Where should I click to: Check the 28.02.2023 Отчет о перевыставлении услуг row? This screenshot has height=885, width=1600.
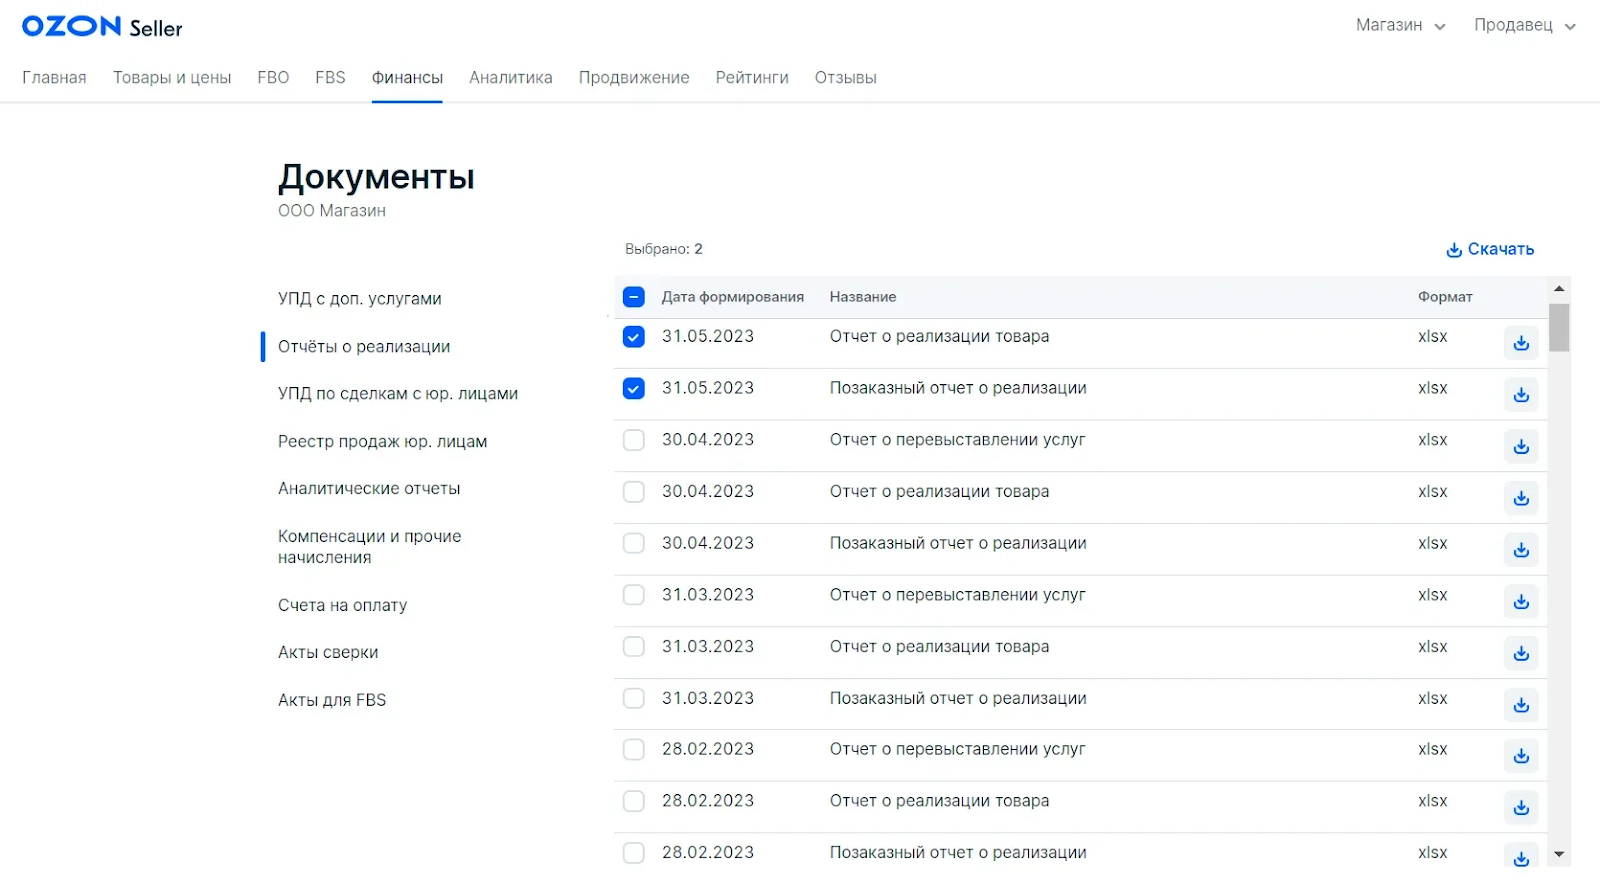tap(634, 750)
